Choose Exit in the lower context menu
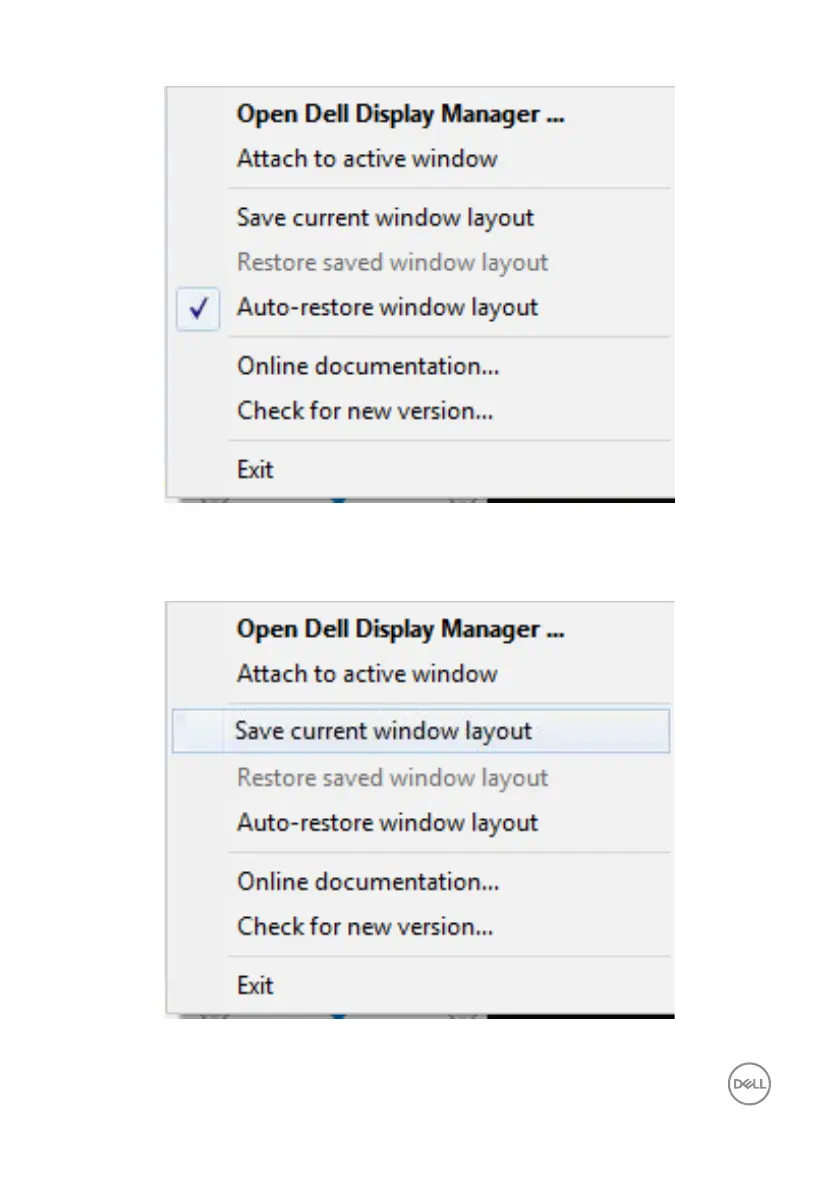The height and width of the screenshot is (1191, 839). click(x=255, y=986)
